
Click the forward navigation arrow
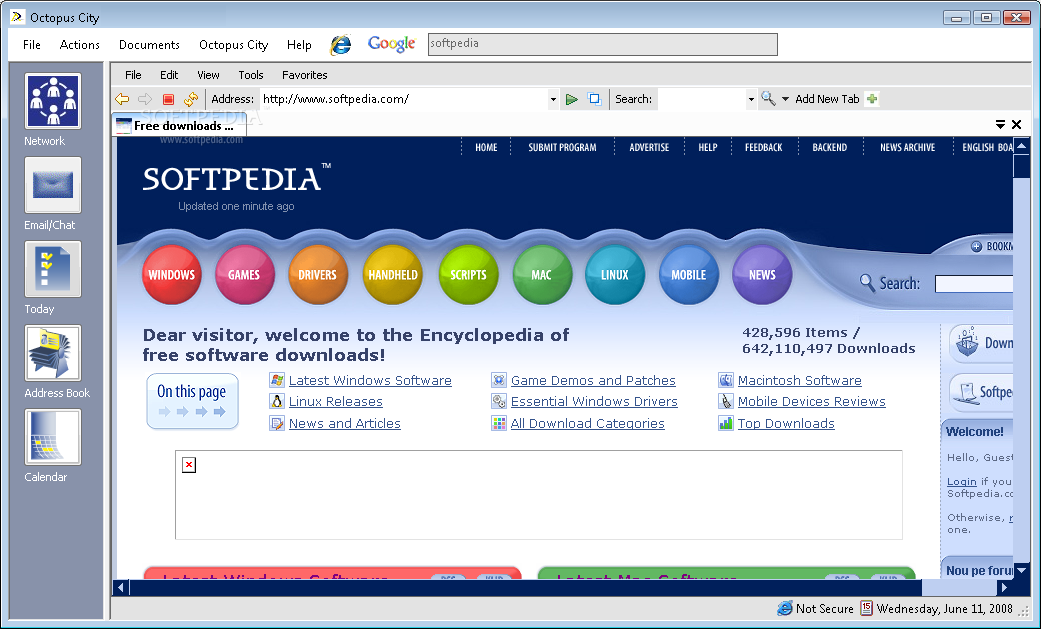(145, 99)
